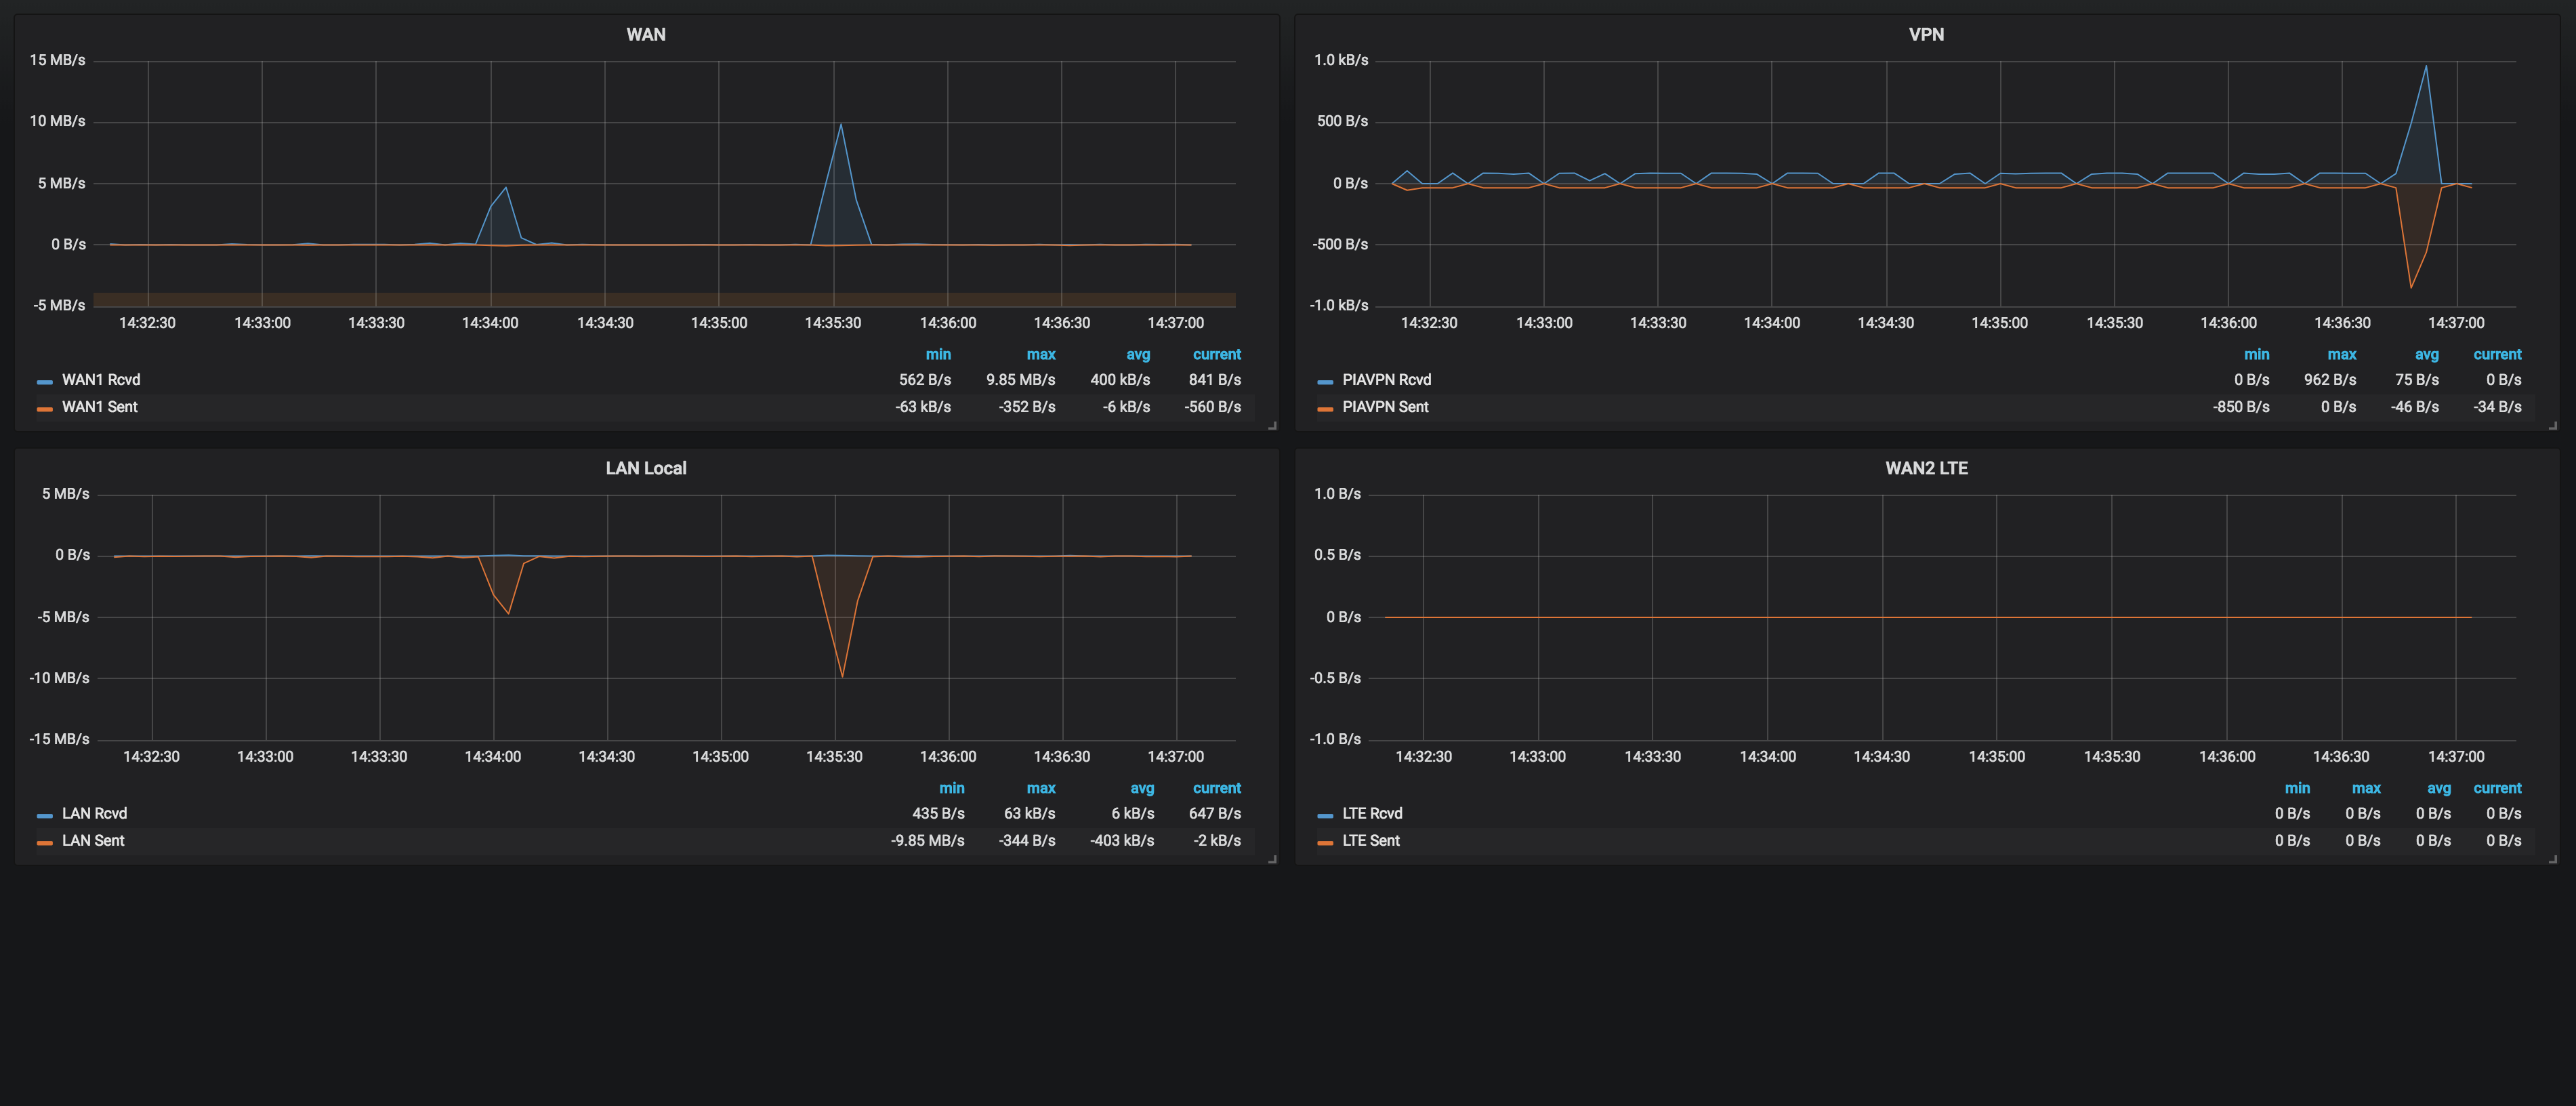Click the 14:34:00 tick label in LAN Local graph

pos(493,757)
